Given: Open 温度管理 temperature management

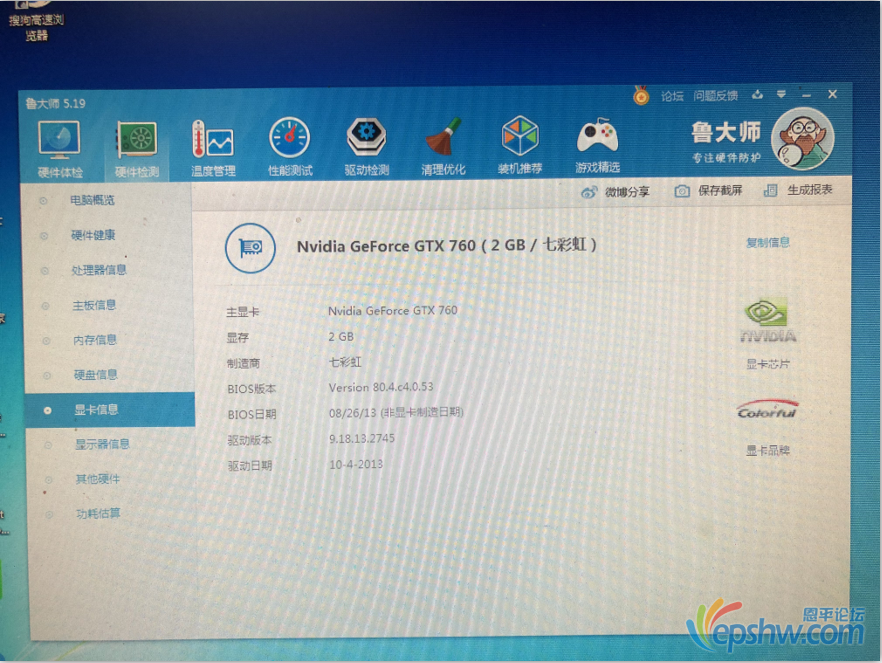Looking at the screenshot, I should point(213,148).
